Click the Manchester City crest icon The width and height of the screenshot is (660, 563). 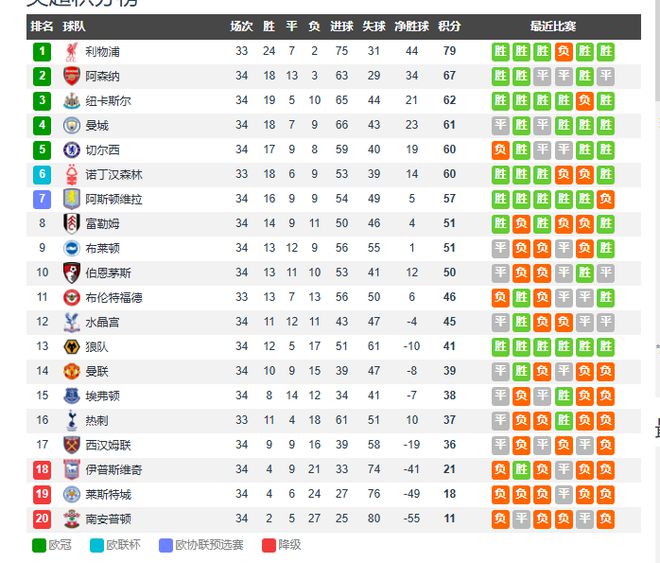[71, 125]
